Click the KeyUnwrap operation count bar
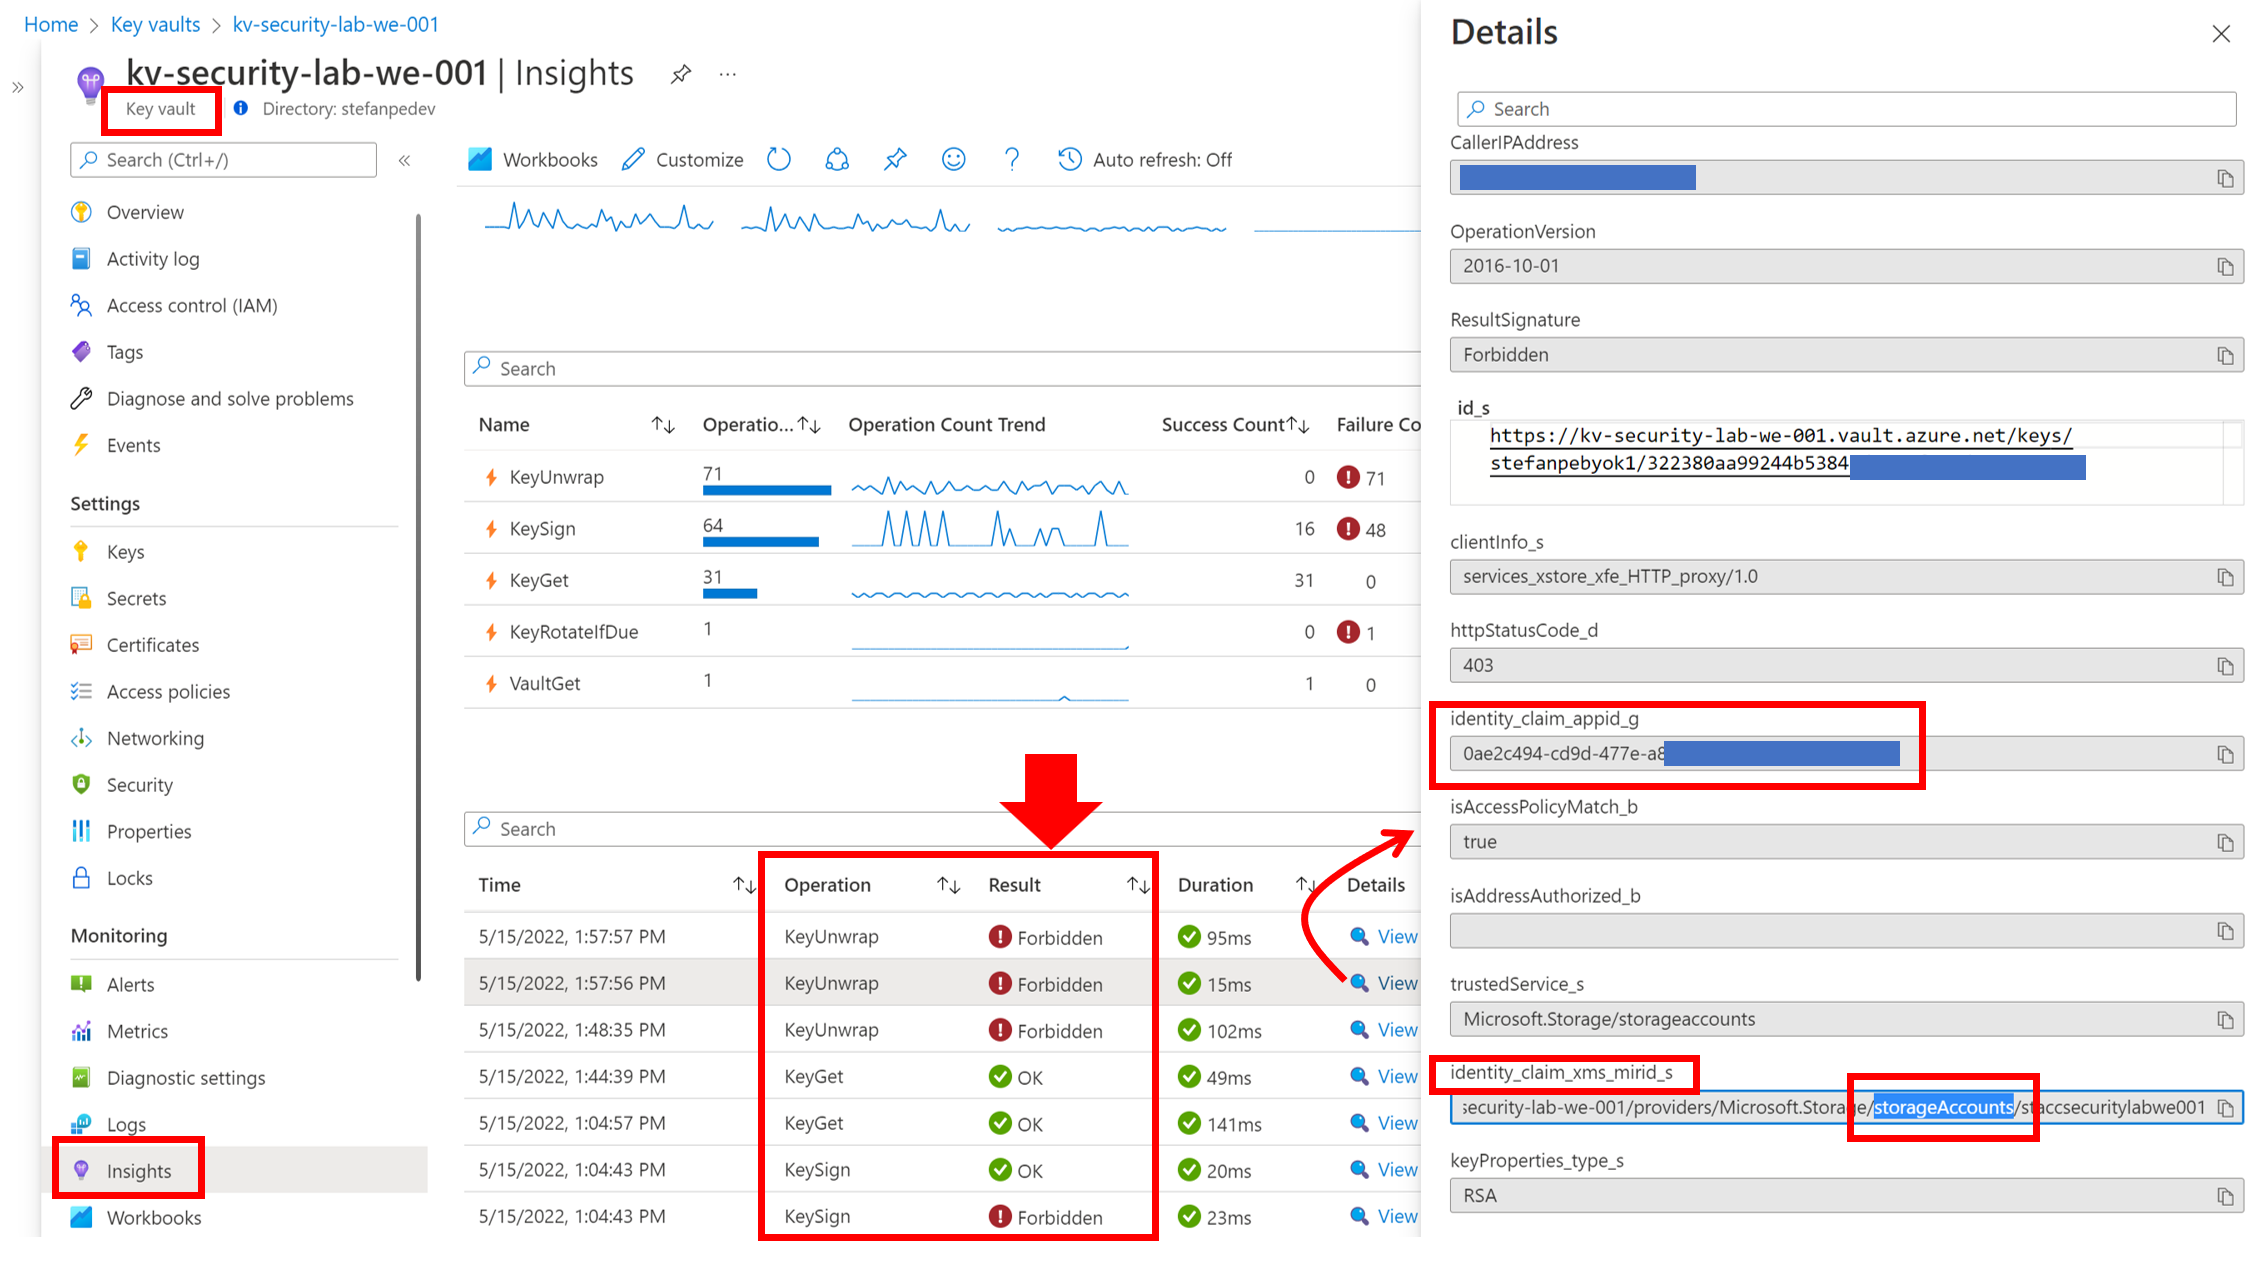Viewport: 2248px width, 1268px height. click(x=766, y=490)
